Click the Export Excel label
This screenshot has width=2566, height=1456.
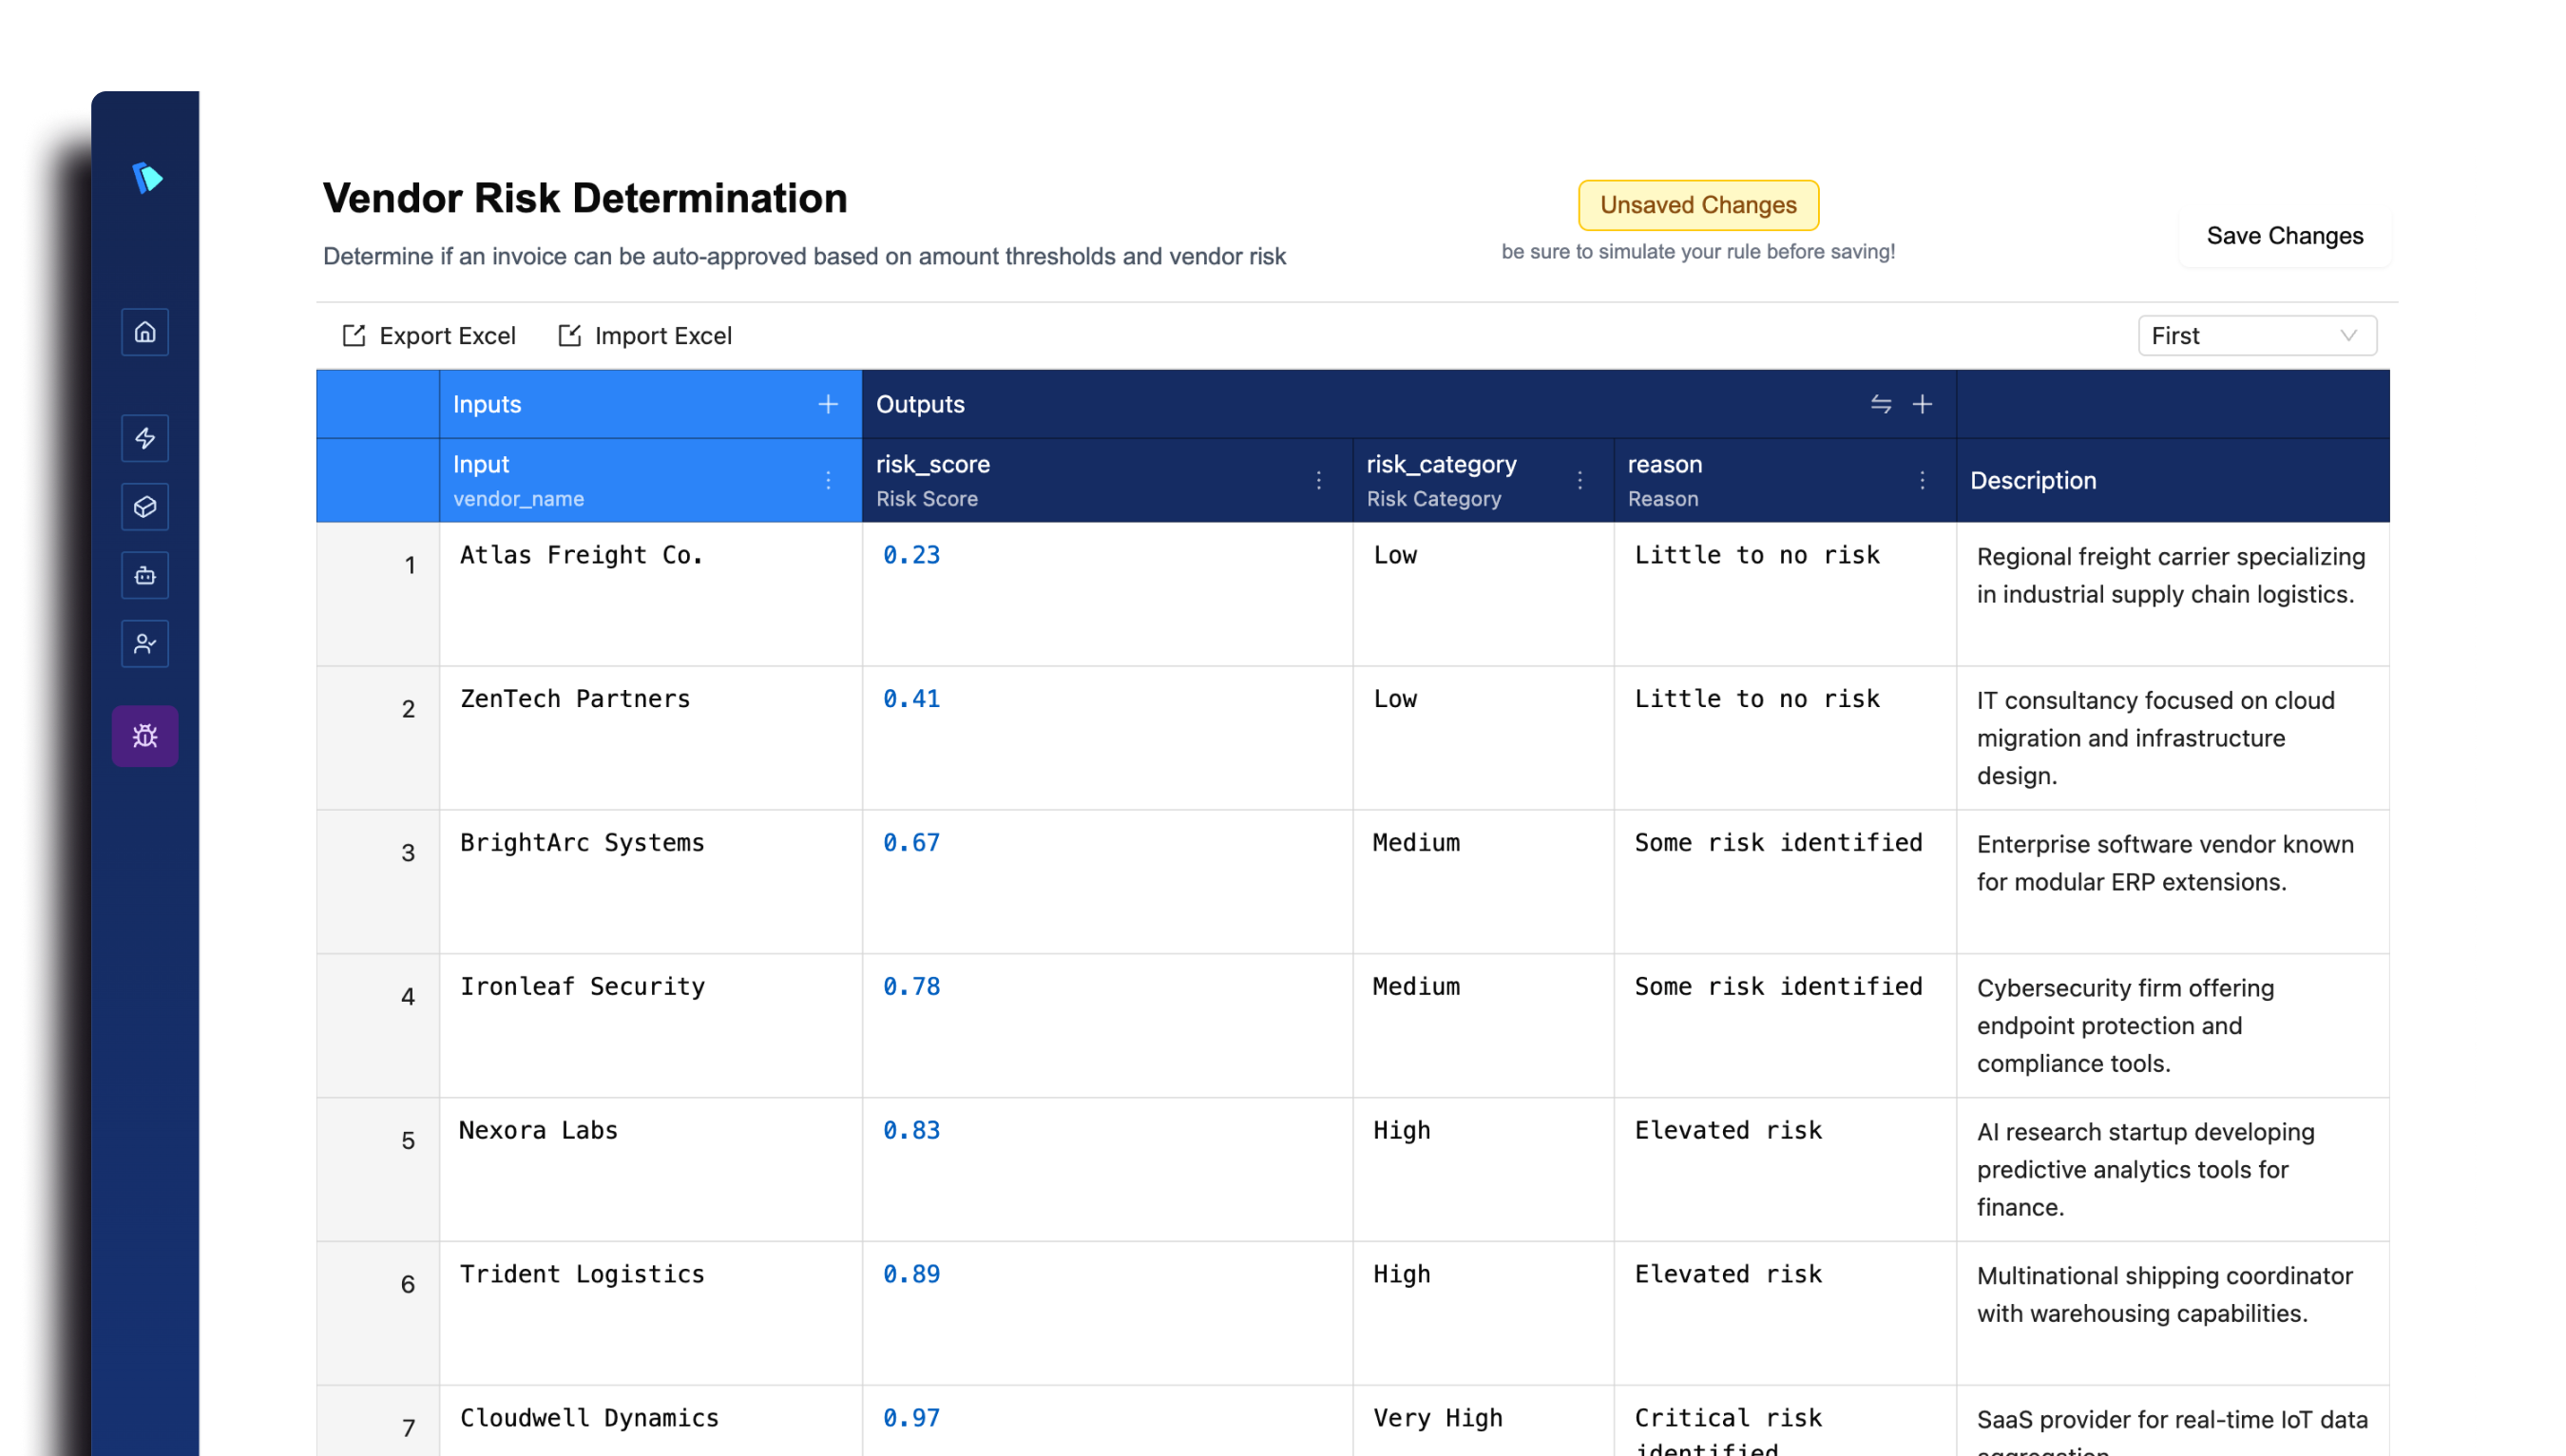pyautogui.click(x=447, y=336)
